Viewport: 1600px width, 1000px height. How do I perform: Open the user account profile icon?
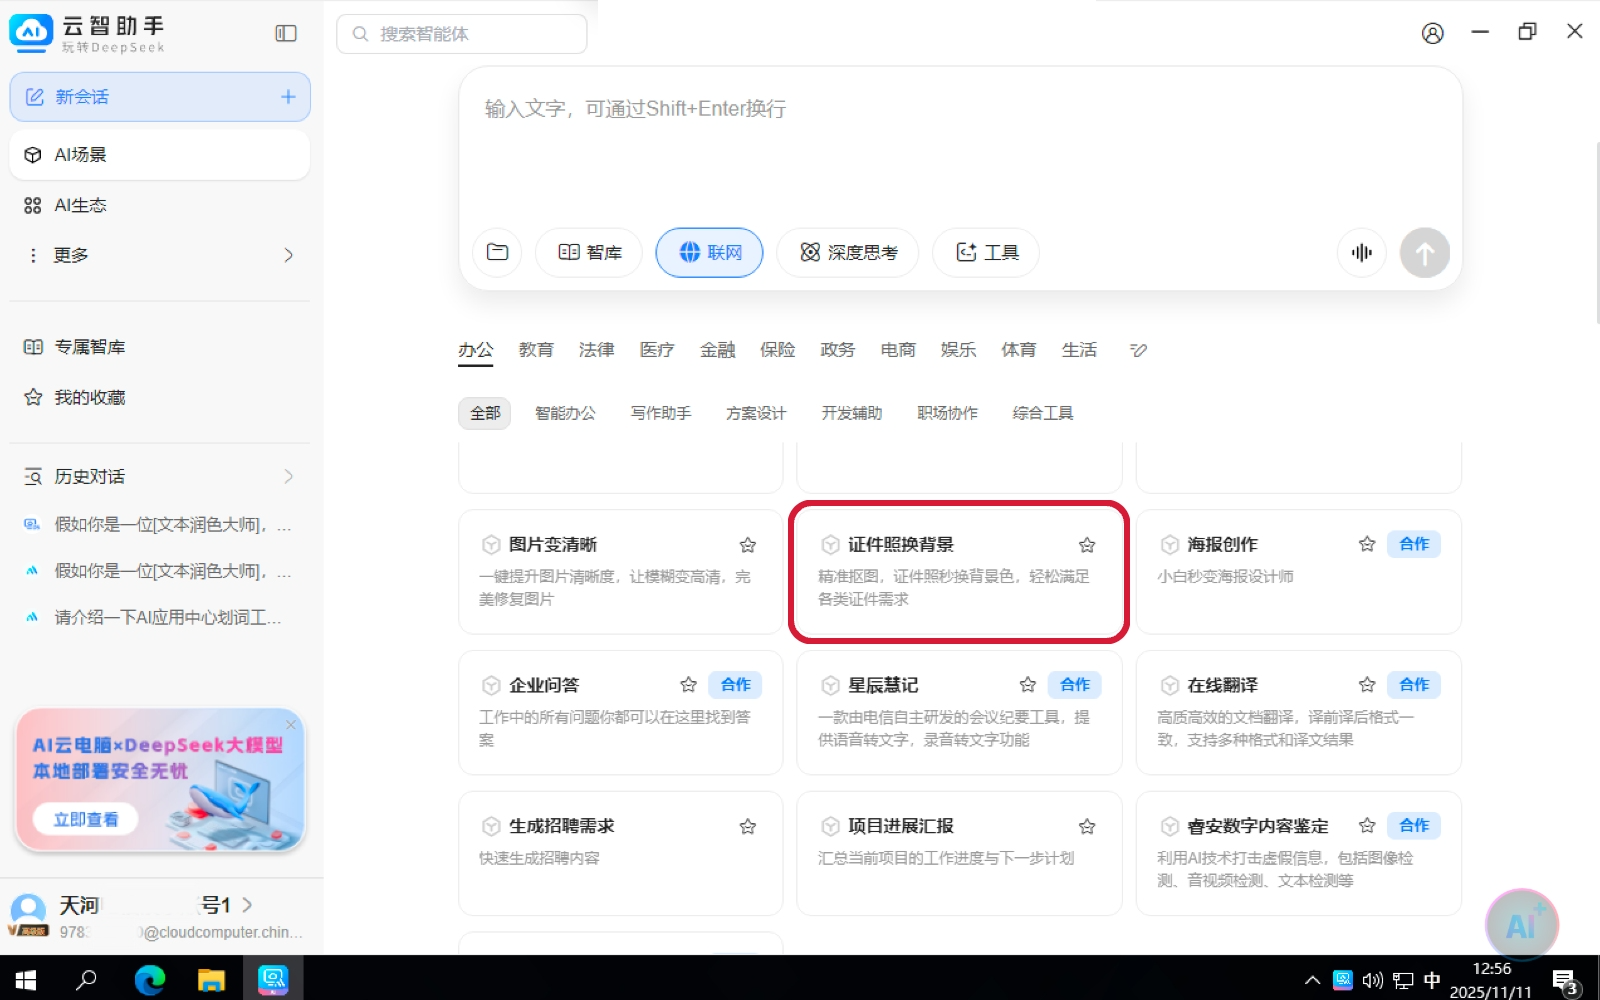coord(1432,33)
